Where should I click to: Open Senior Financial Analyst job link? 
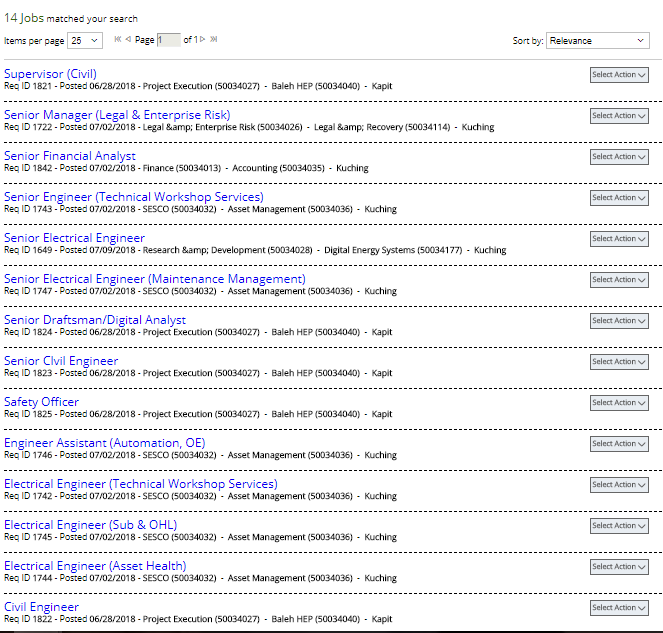pos(70,156)
